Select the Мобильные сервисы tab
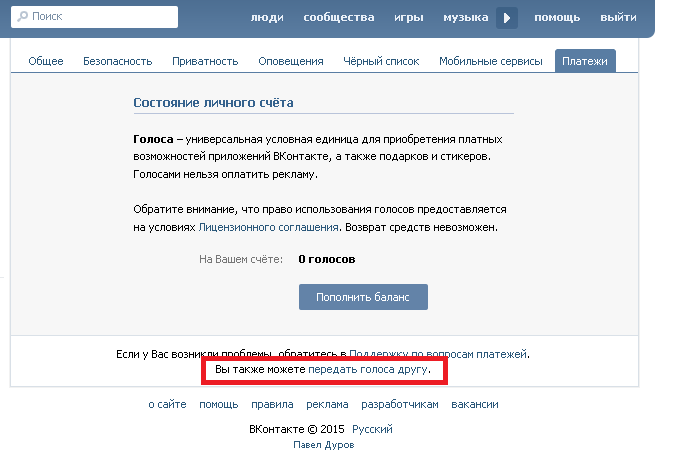The width and height of the screenshot is (674, 468). click(x=491, y=61)
